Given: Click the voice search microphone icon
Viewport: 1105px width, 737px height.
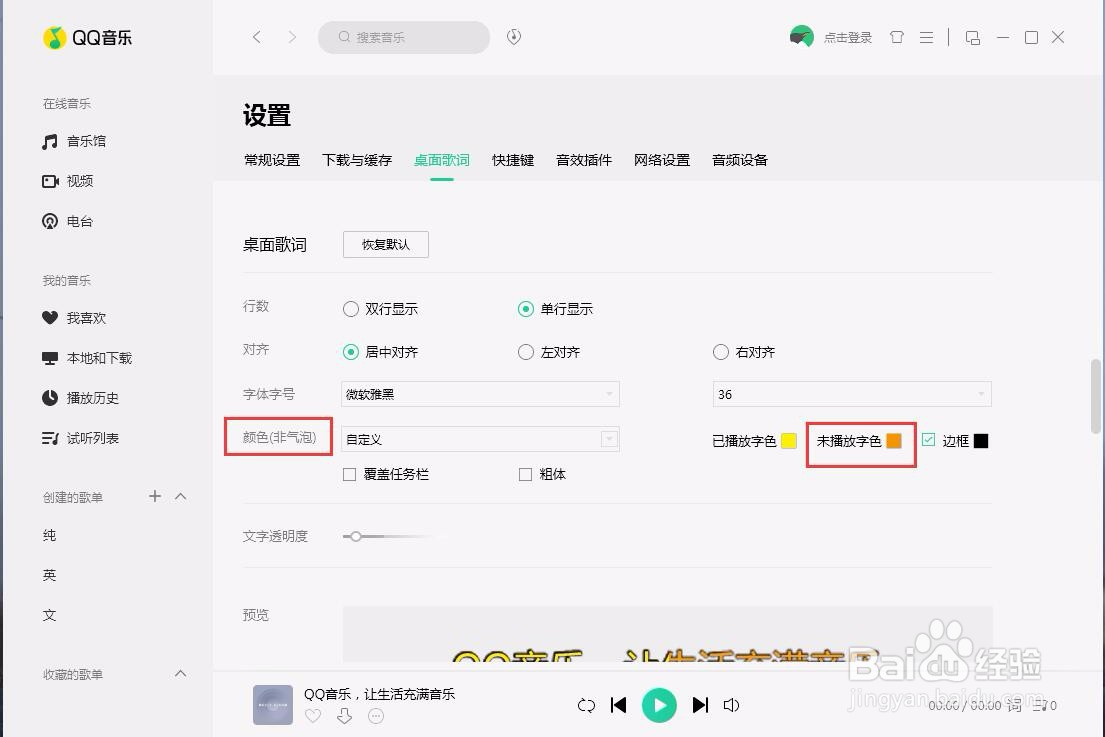Looking at the screenshot, I should (x=513, y=37).
